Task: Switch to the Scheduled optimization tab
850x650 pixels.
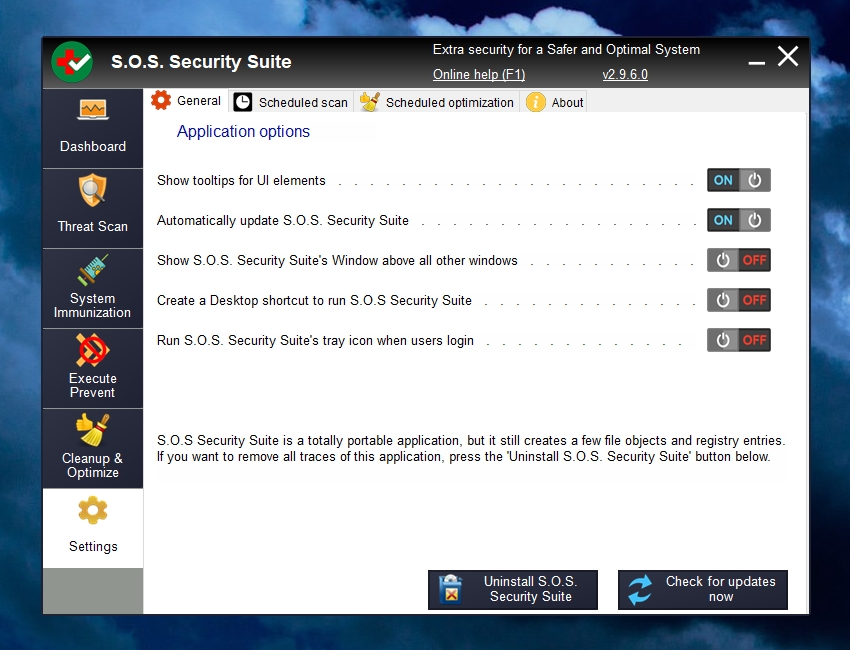Action: tap(437, 102)
